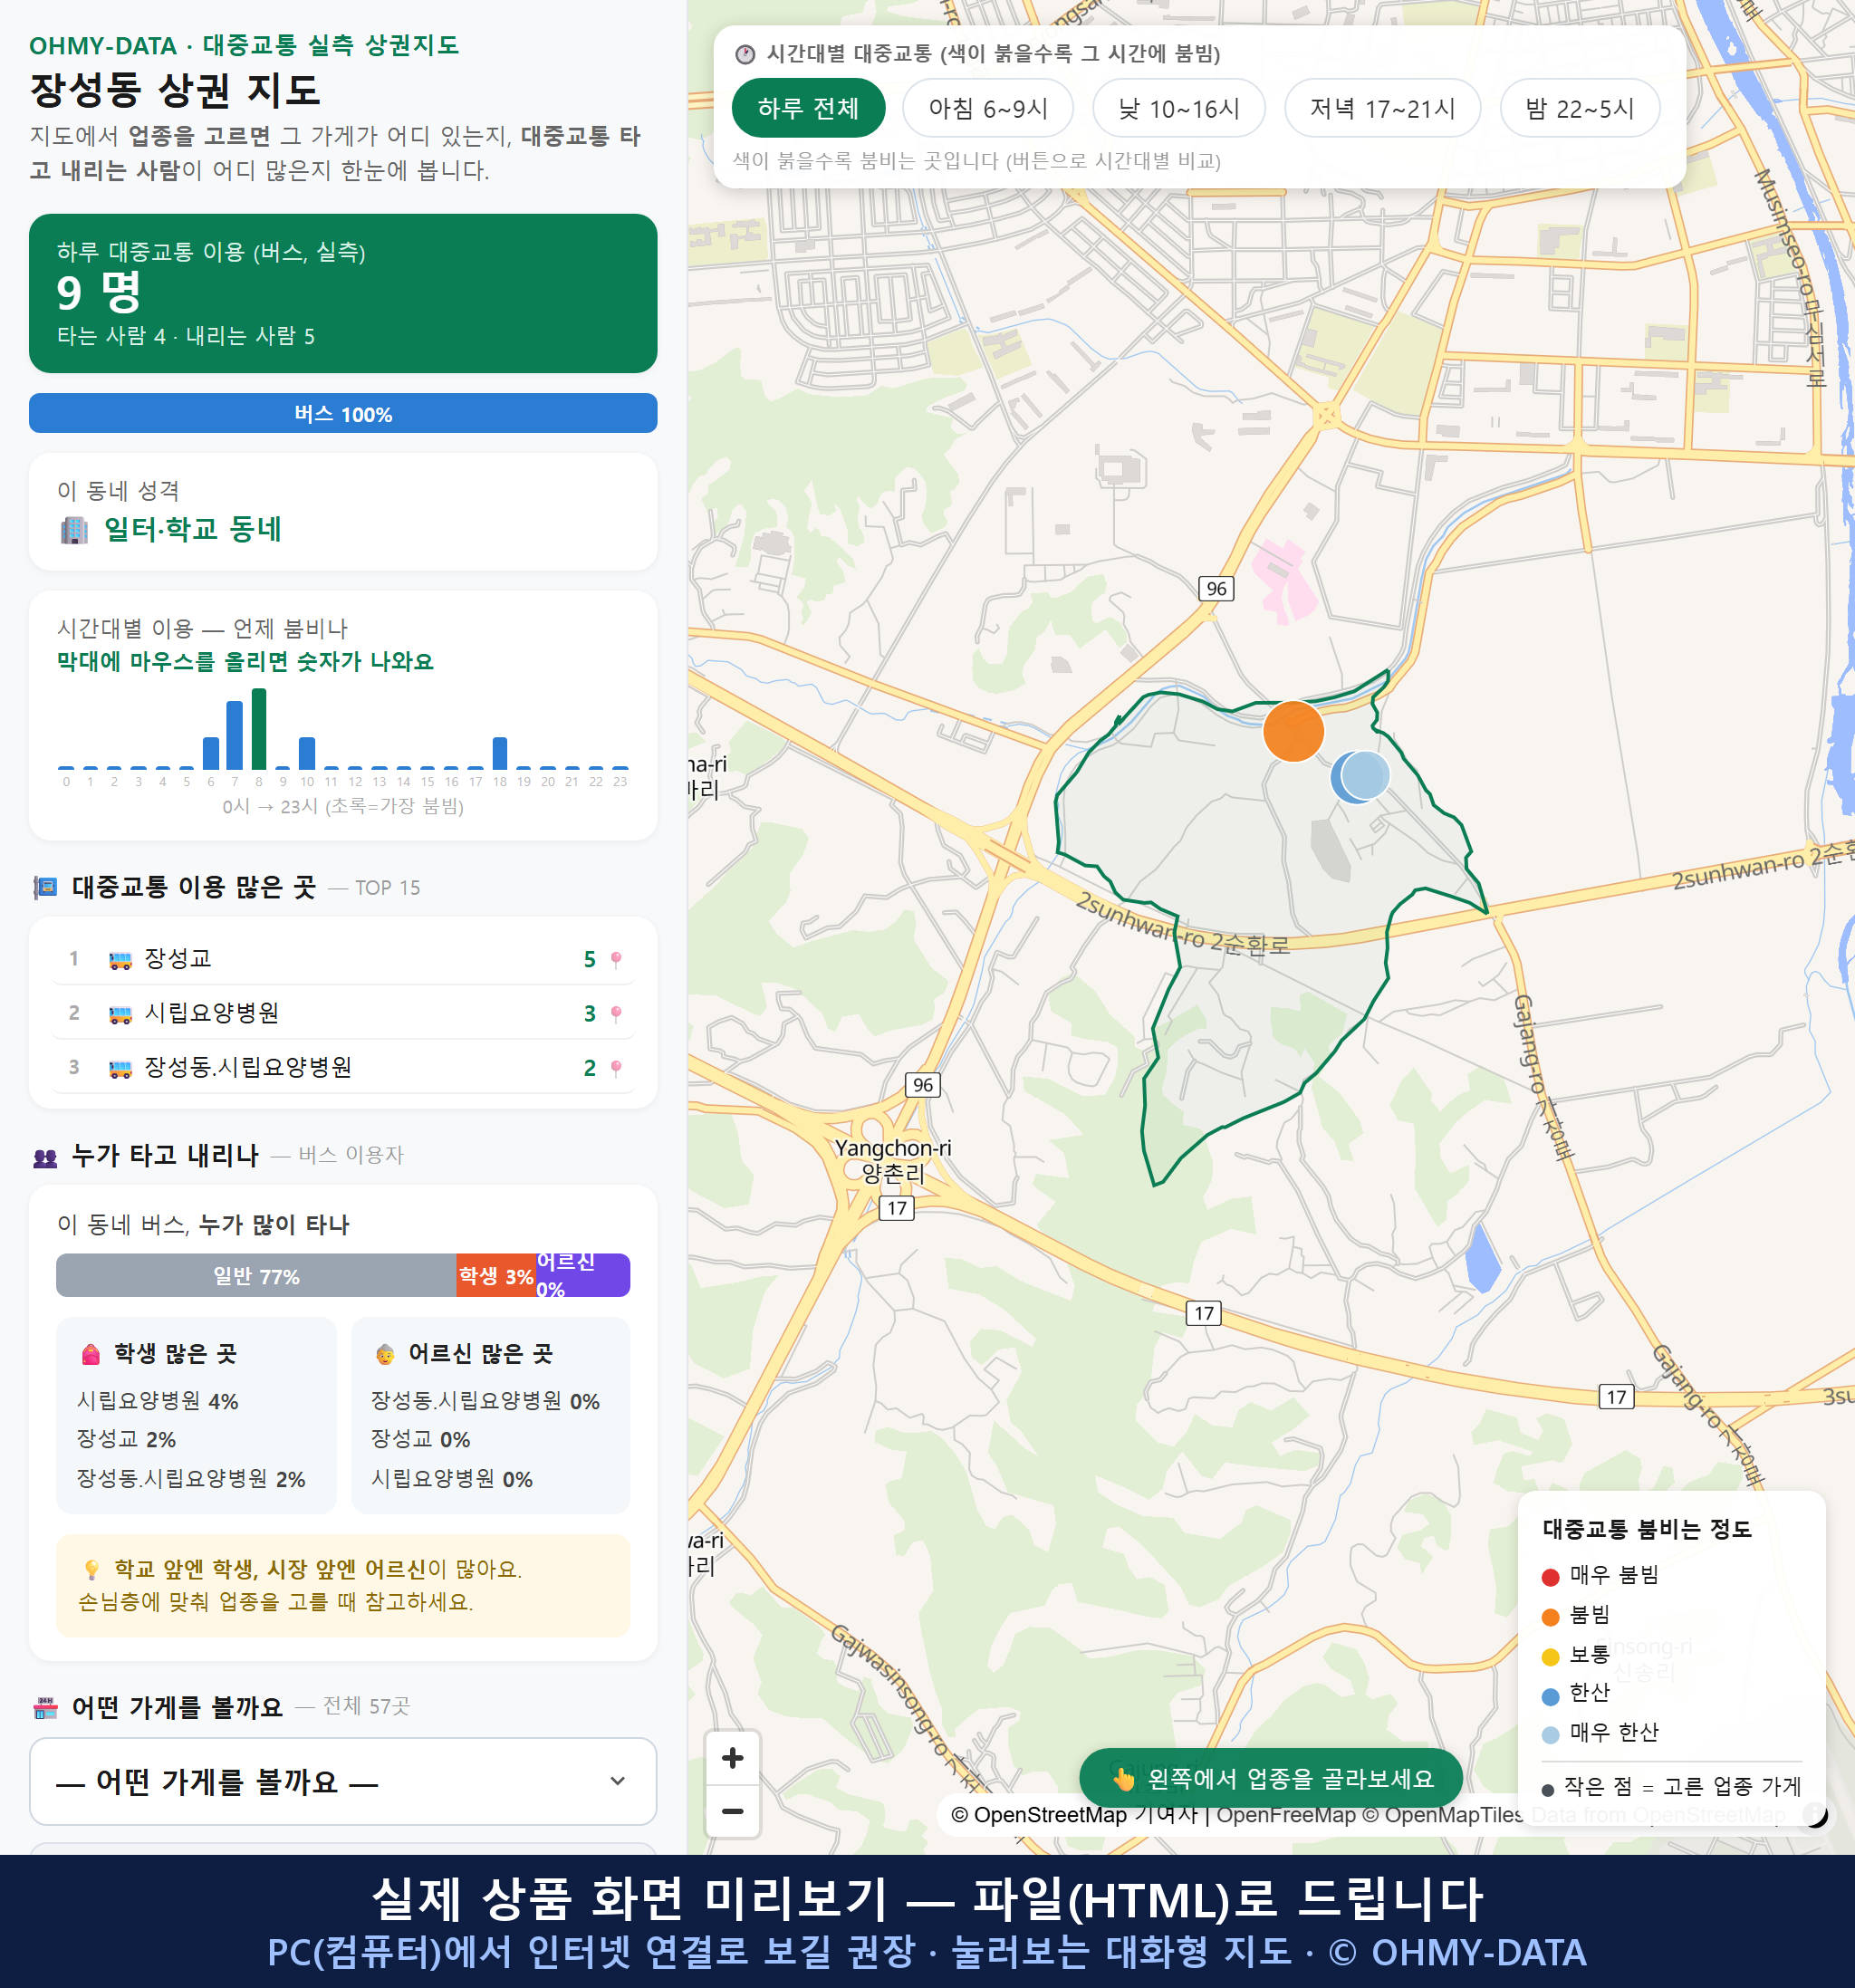
Task: Click 시립요양병원 4% in 학생 많은 곳
Action: tap(158, 1401)
